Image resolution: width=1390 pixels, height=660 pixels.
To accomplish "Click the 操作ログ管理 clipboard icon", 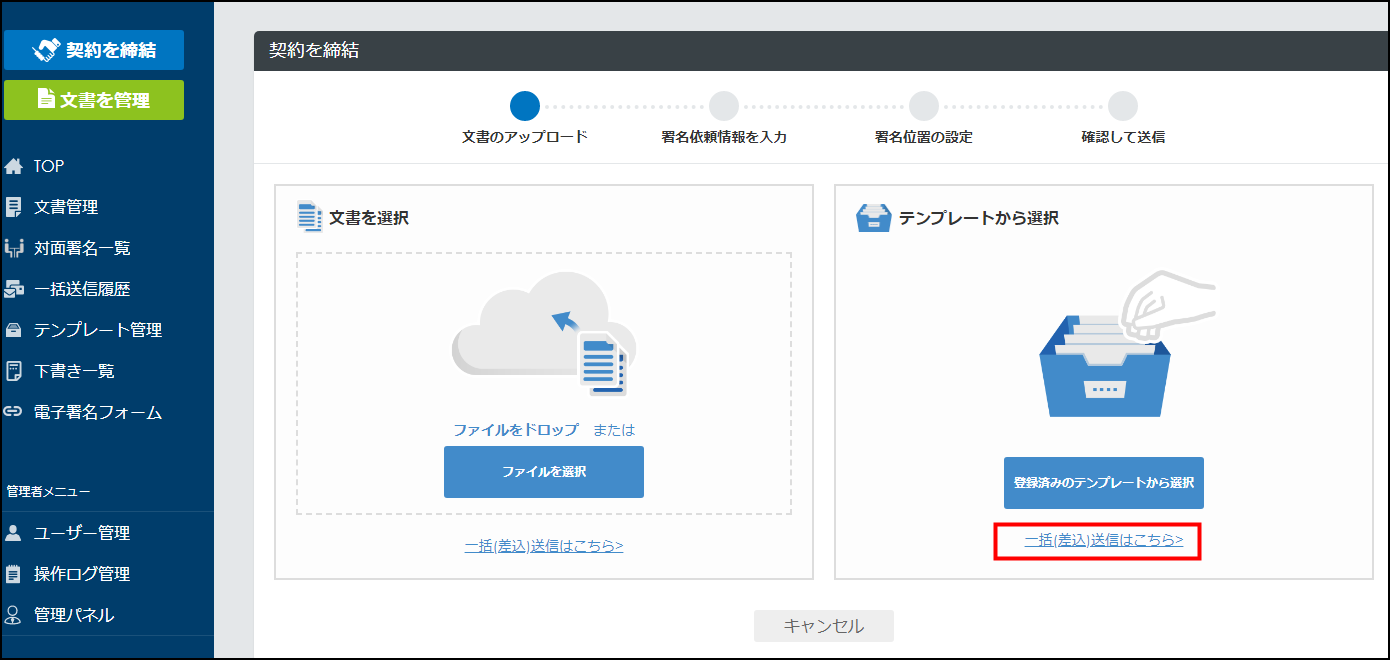I will 14,574.
